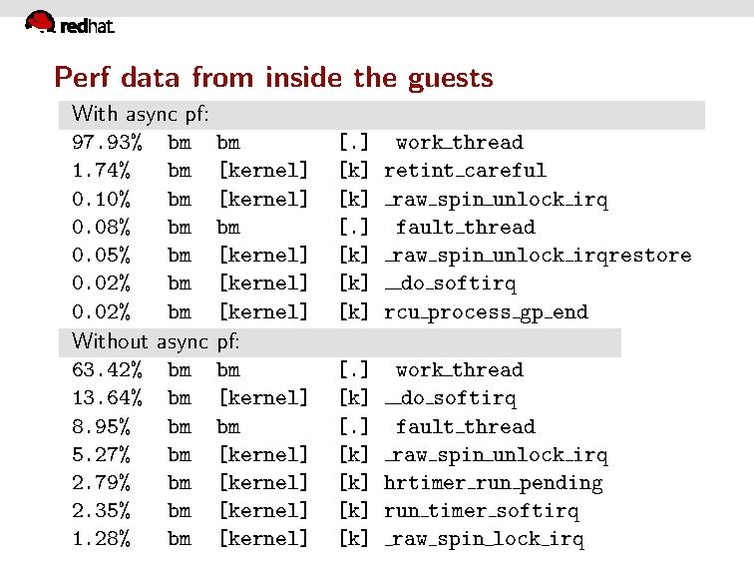Click the rcu_process_gp_end symbol name

click(x=486, y=312)
